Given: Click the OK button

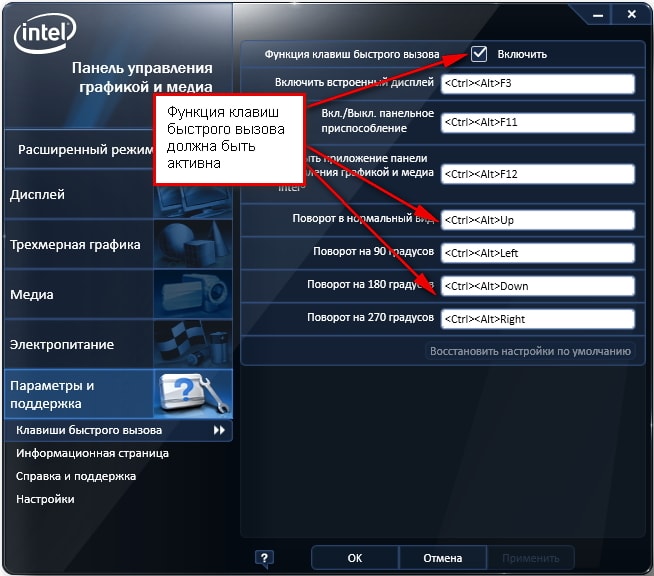Looking at the screenshot, I should (355, 558).
